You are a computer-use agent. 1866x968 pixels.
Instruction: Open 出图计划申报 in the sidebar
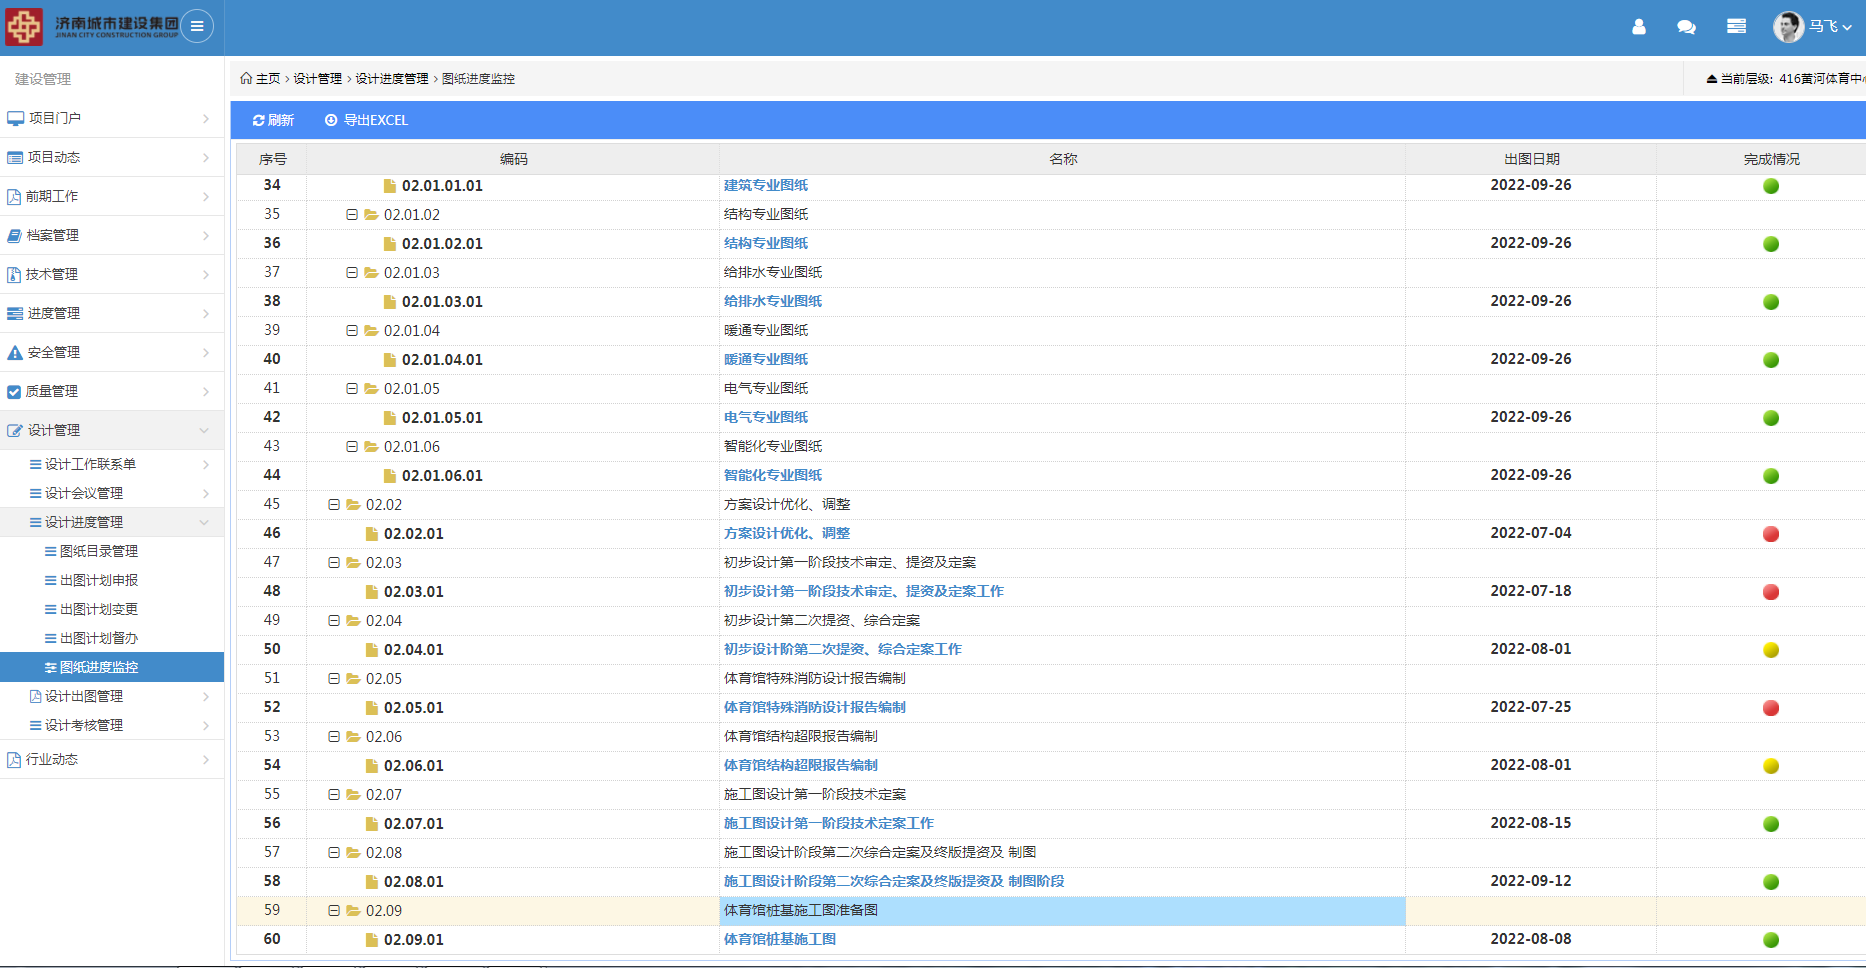(x=99, y=580)
